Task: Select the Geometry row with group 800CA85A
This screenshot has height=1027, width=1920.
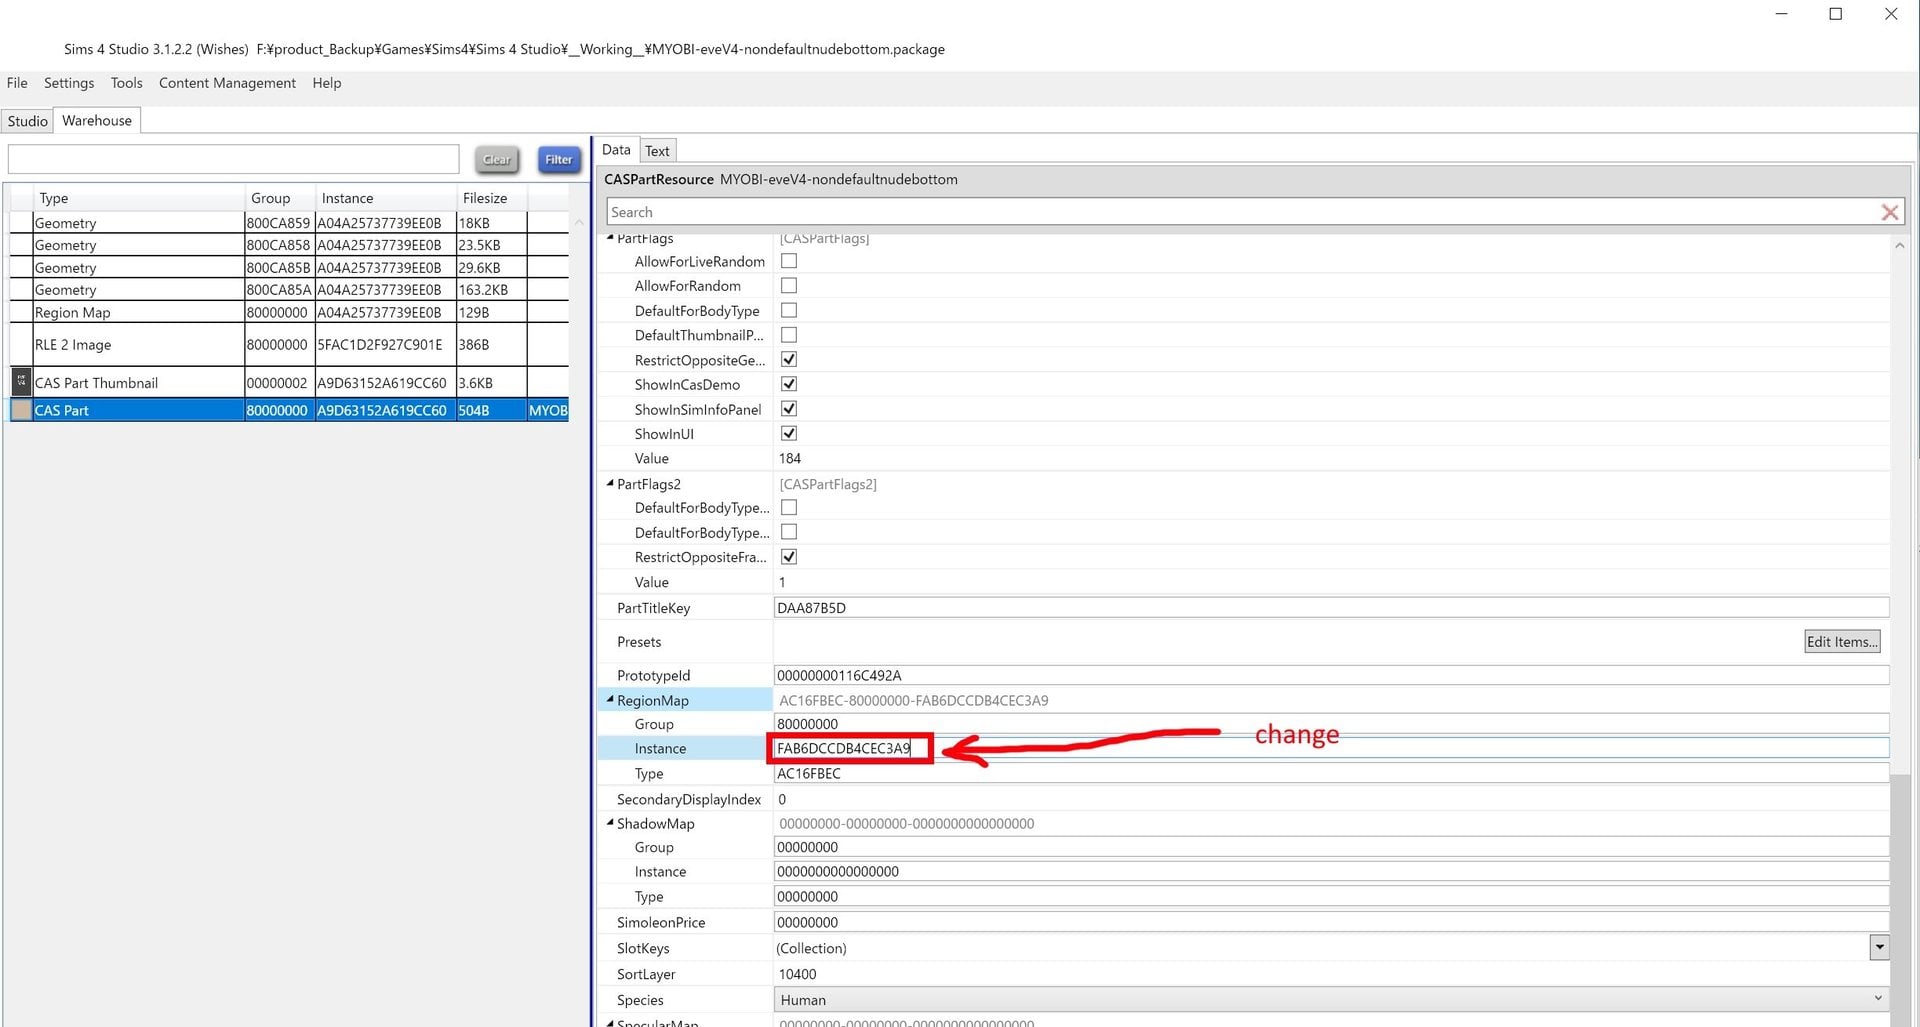Action: pyautogui.click(x=289, y=290)
